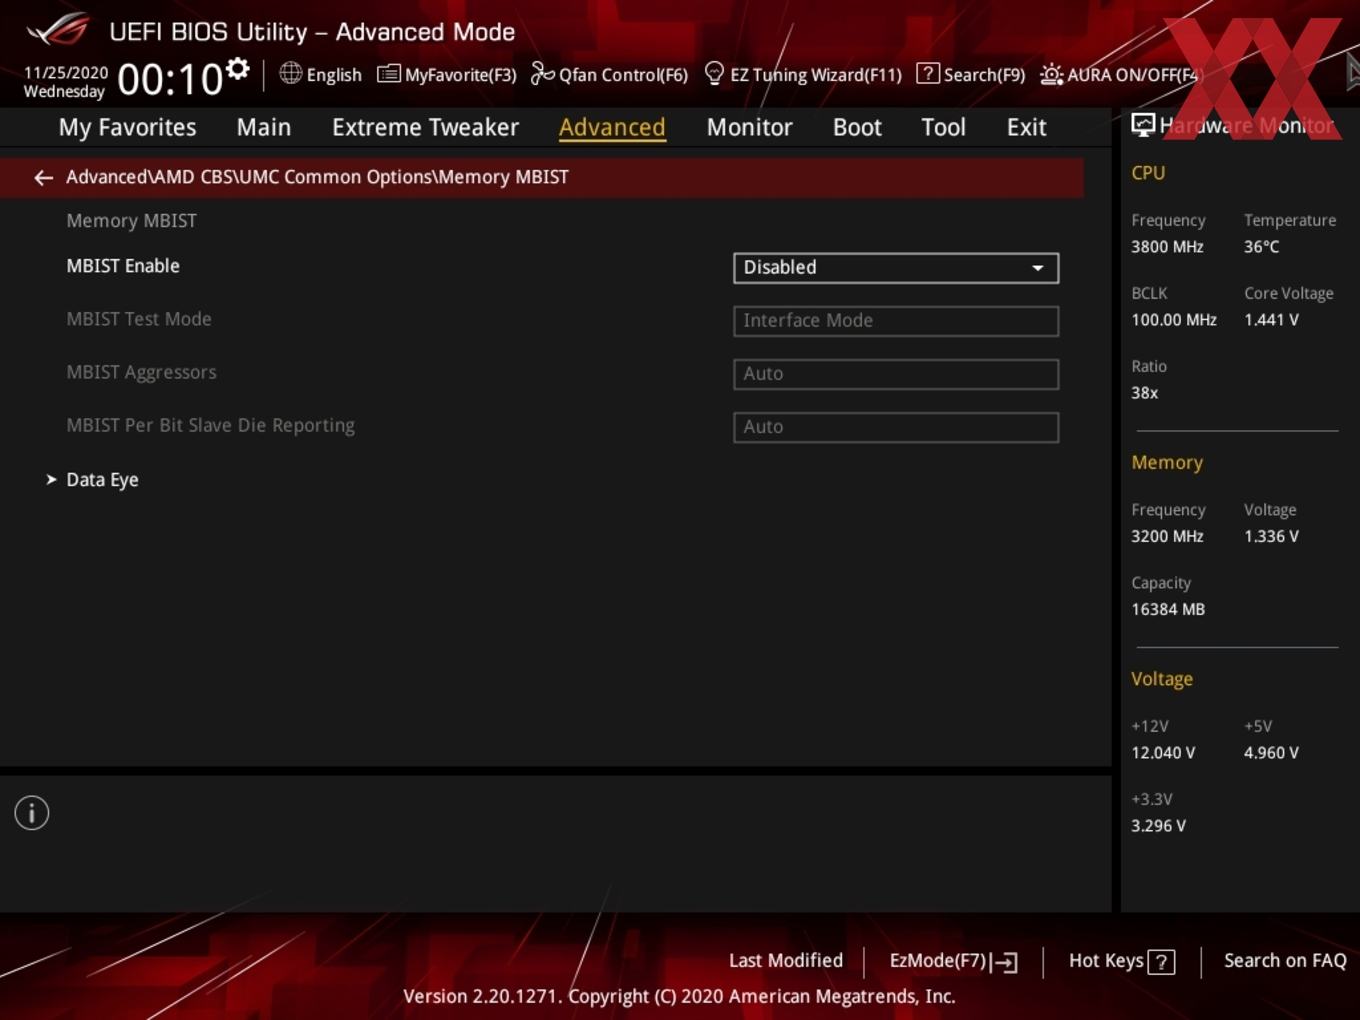
Task: Click the MBIST Aggressors label
Action: click(141, 372)
